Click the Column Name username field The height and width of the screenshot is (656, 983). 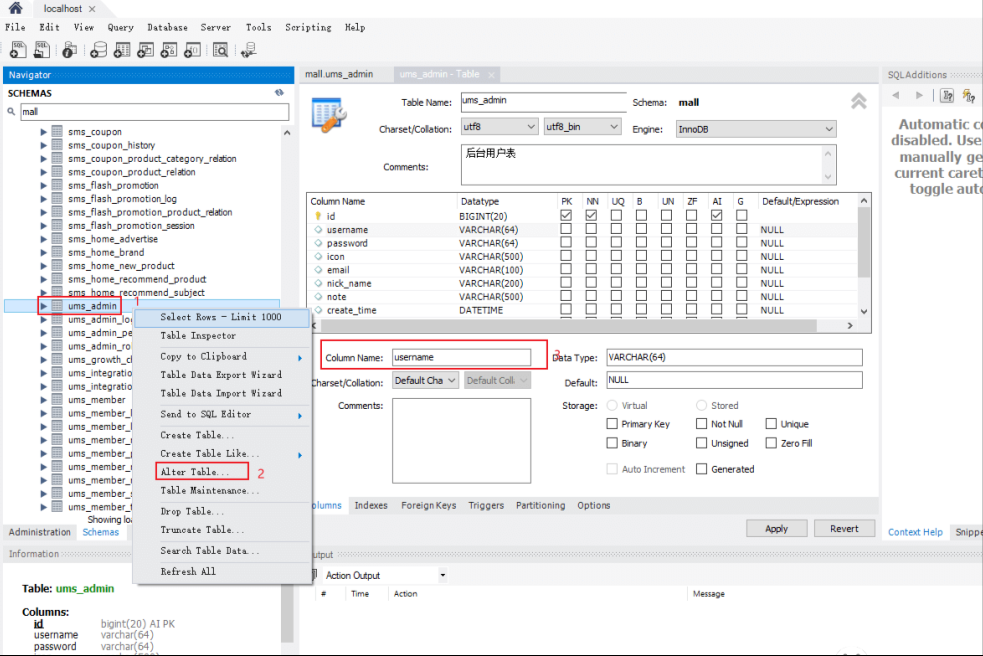click(x=461, y=357)
